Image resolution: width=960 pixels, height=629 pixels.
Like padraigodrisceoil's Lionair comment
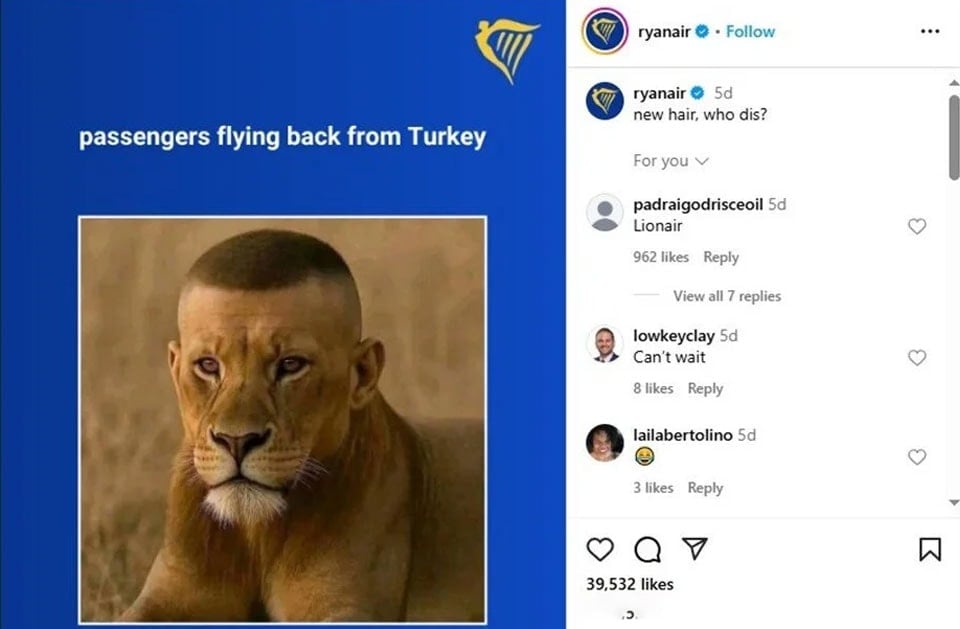point(917,226)
